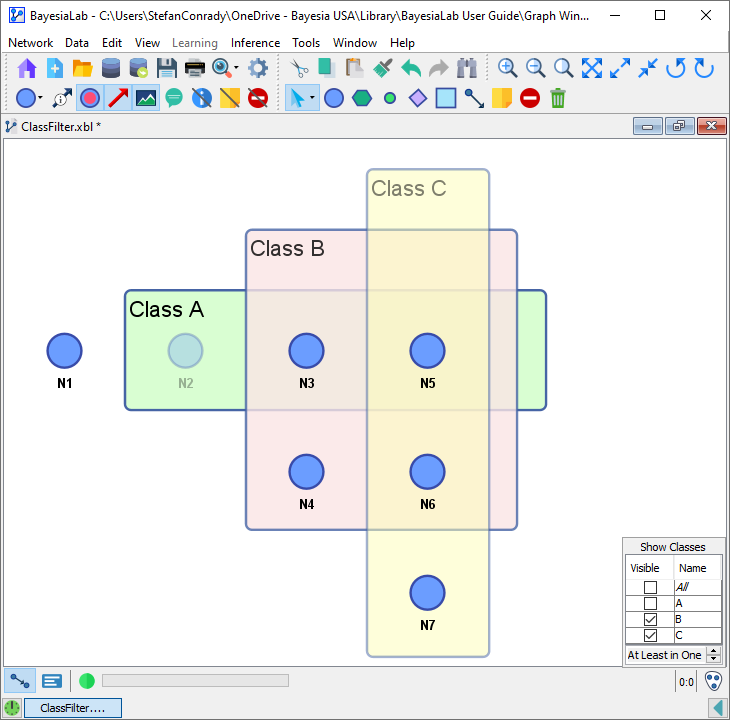Click the green Undo arrow icon
This screenshot has height=720, width=730.
pos(411,68)
